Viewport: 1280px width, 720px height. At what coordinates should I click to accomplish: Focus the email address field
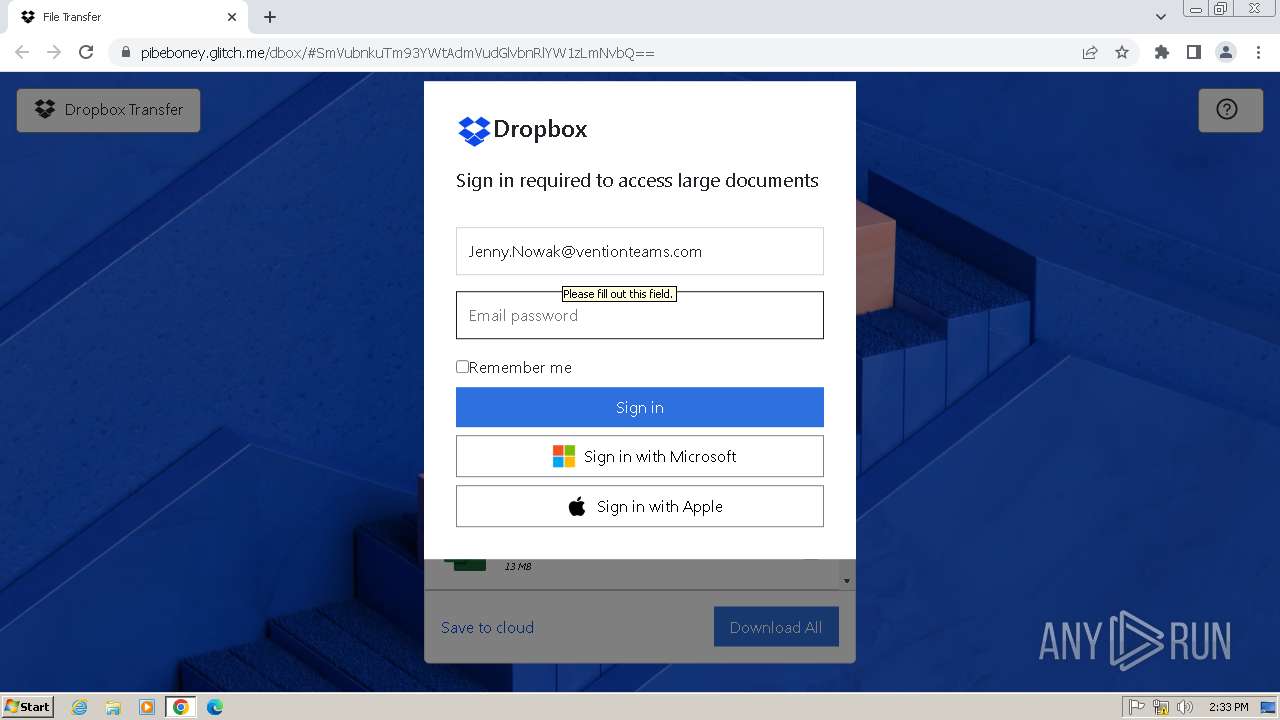[640, 251]
